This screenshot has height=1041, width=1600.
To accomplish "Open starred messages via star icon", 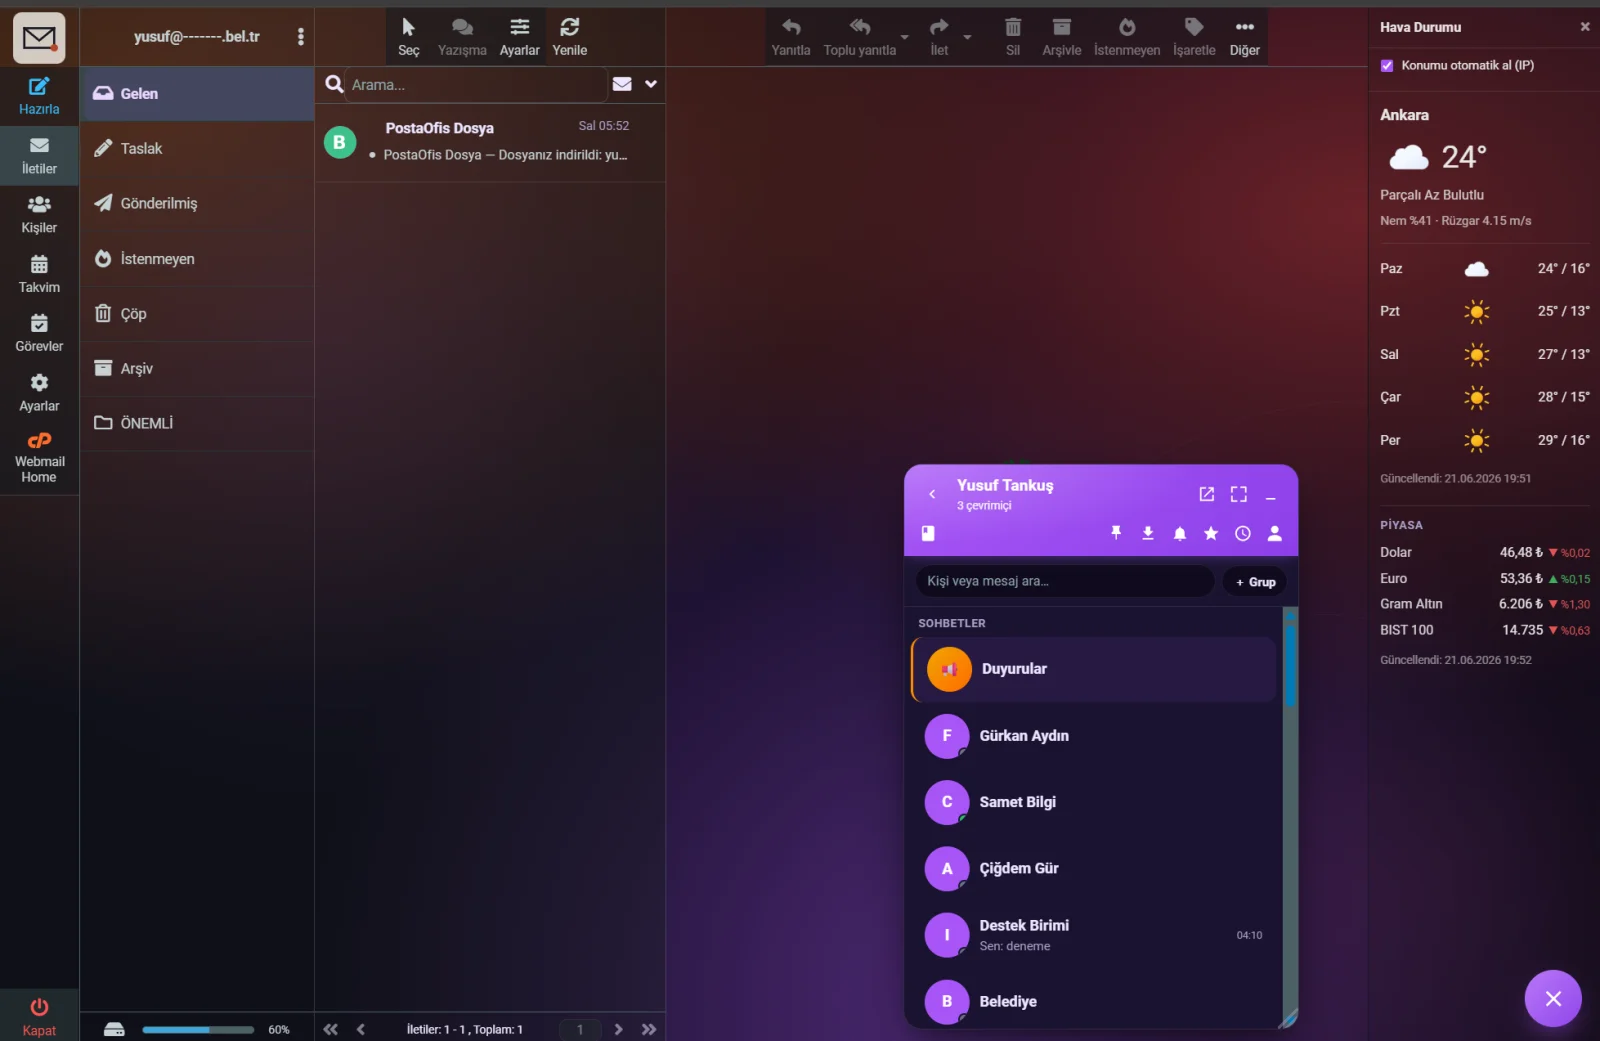I will point(1211,533).
